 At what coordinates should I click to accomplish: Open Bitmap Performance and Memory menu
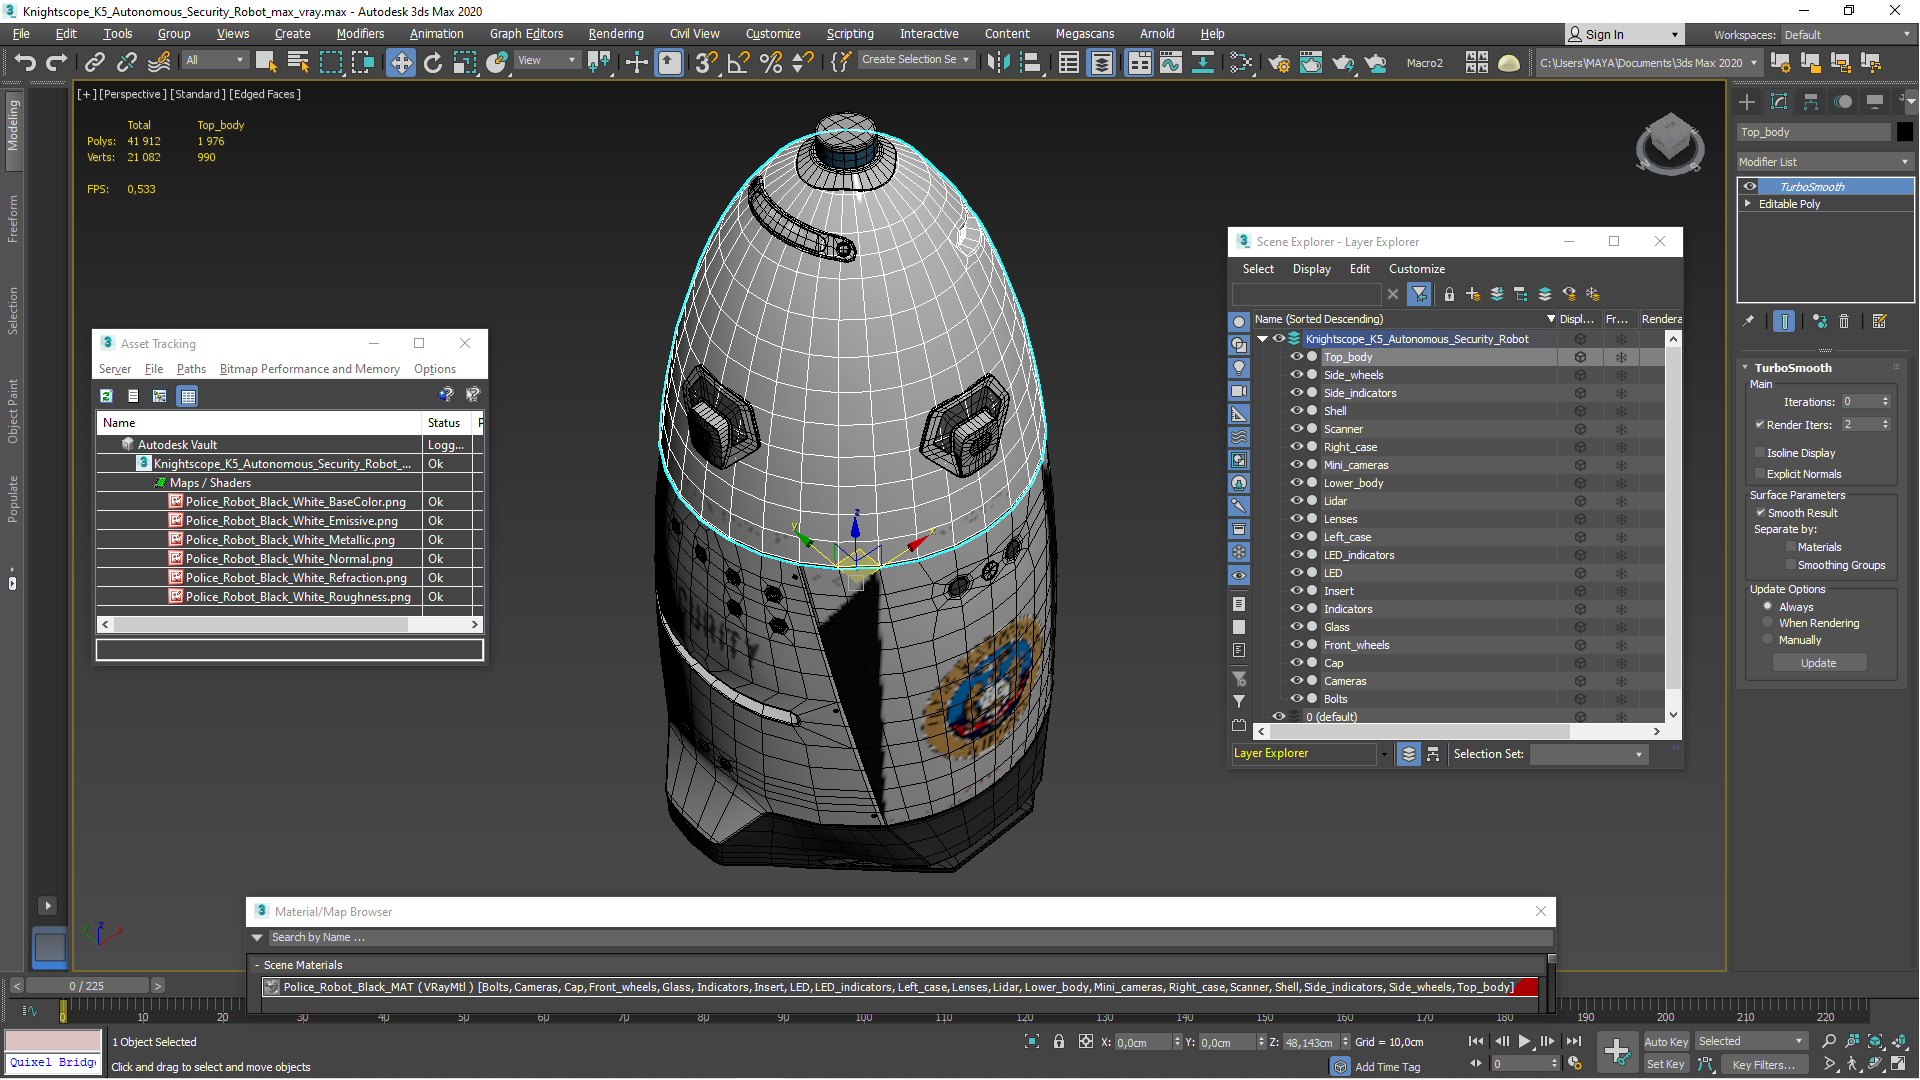click(310, 369)
